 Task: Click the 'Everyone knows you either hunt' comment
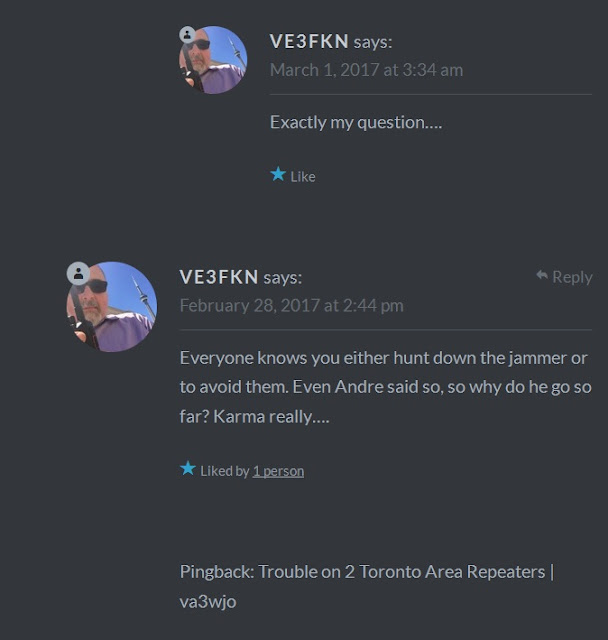pyautogui.click(x=386, y=387)
